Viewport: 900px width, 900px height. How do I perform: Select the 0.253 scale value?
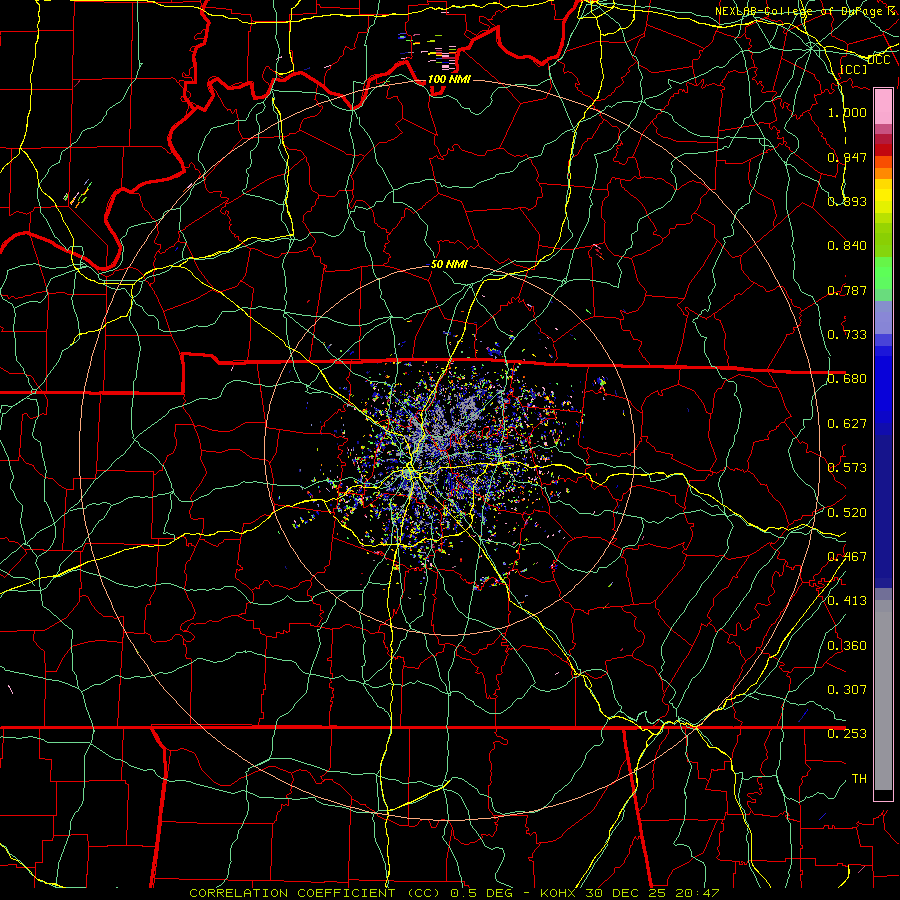click(x=847, y=734)
